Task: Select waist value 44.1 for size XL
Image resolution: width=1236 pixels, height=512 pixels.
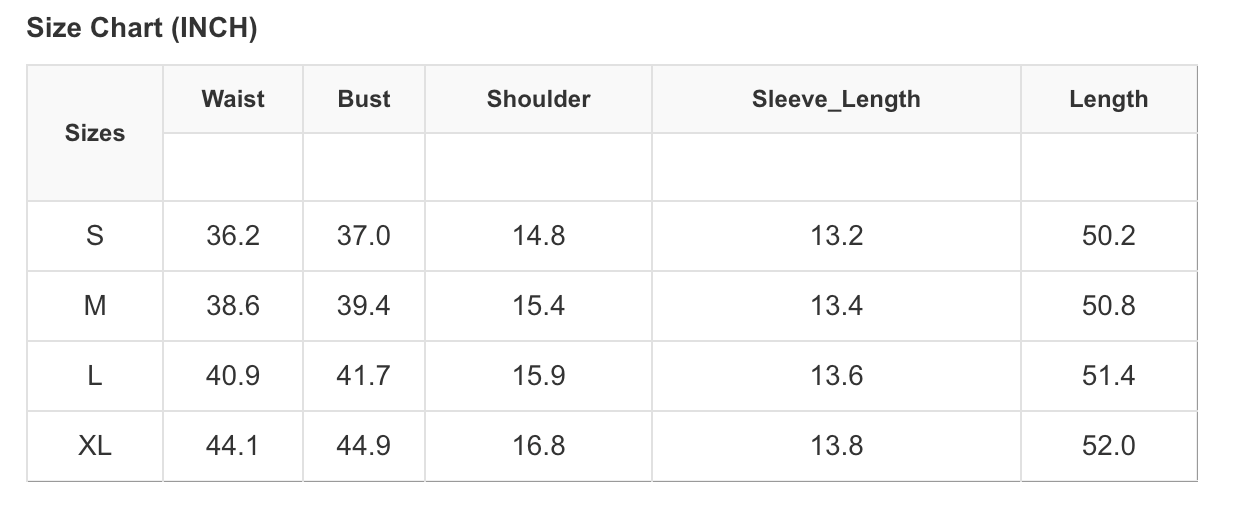Action: click(x=233, y=446)
